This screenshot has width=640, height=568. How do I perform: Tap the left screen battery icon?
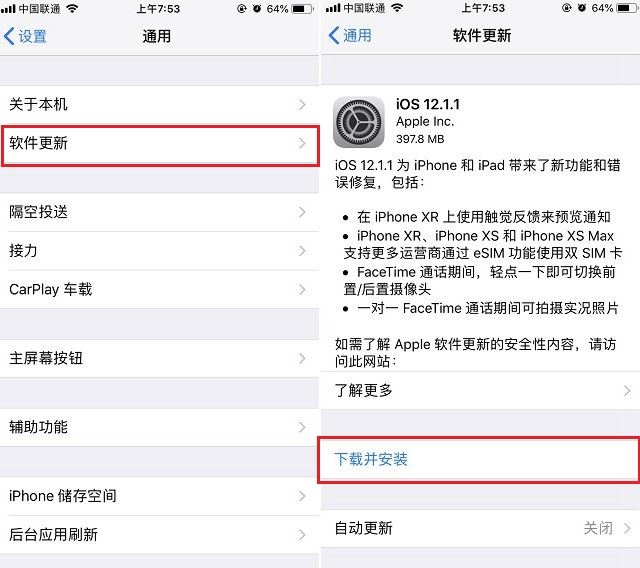(302, 9)
